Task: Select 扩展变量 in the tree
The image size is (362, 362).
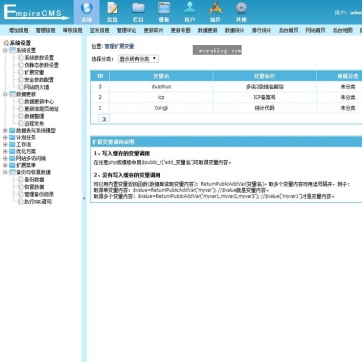Action: pos(34,72)
